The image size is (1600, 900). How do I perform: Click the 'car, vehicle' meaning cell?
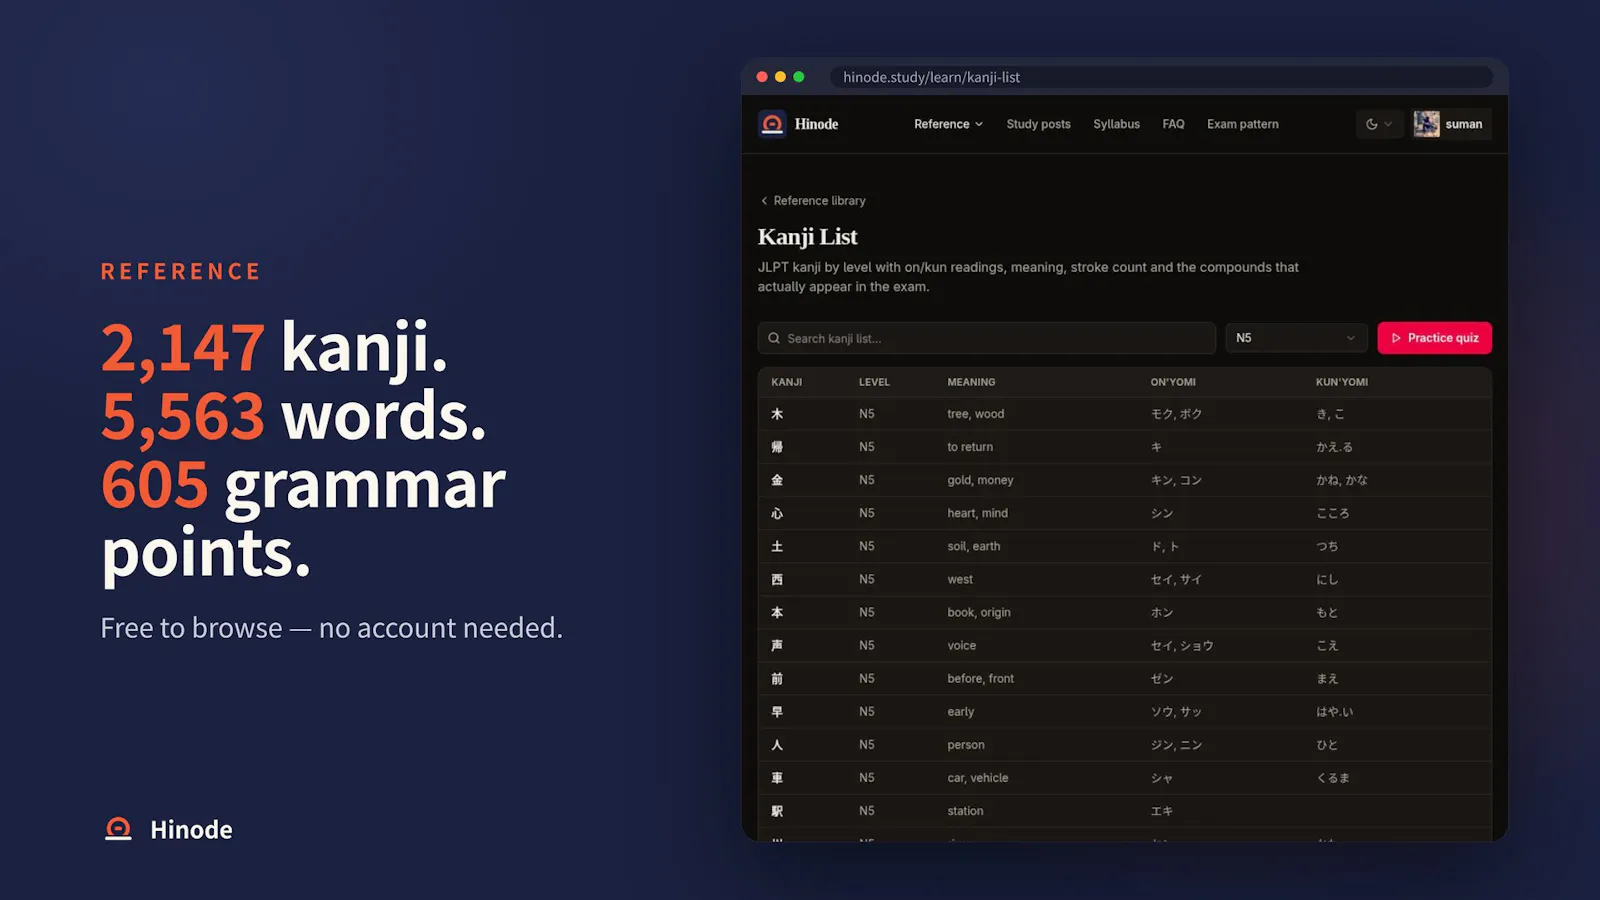click(x=977, y=777)
